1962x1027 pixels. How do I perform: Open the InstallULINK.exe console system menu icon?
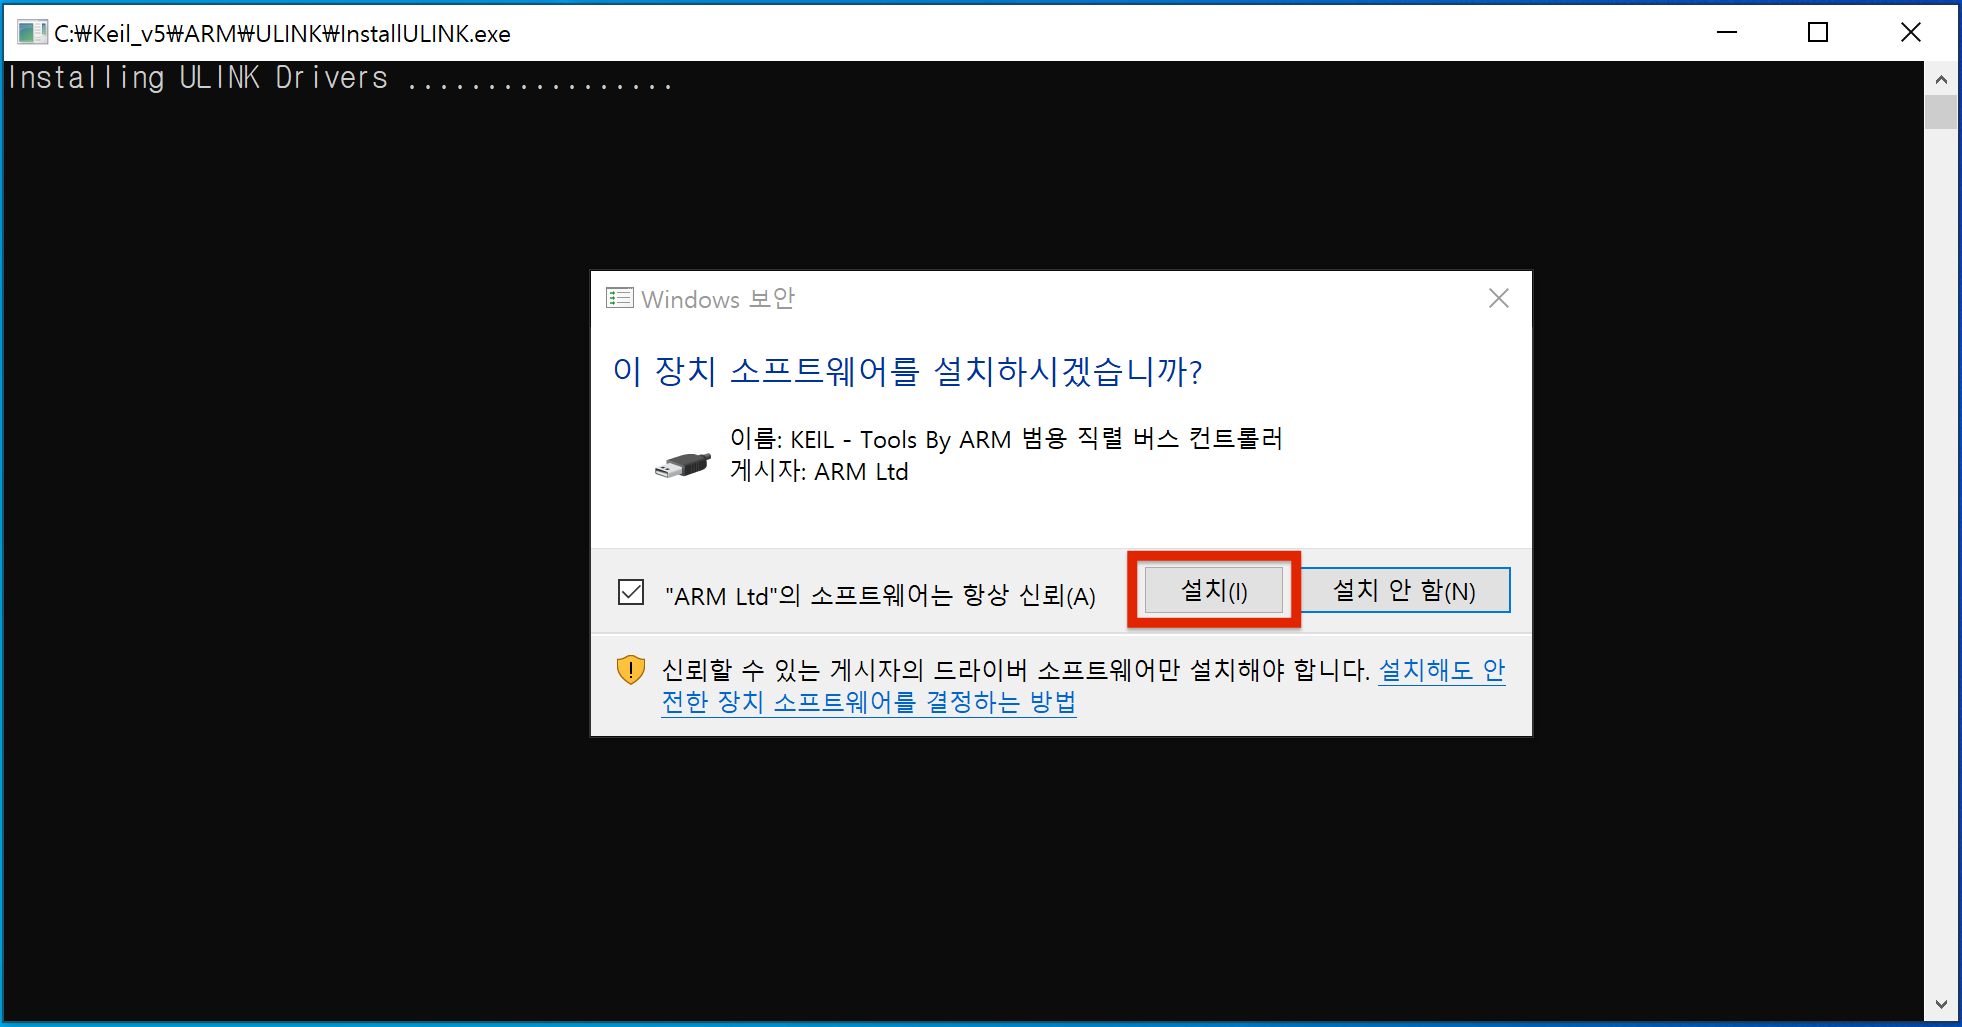click(x=31, y=33)
